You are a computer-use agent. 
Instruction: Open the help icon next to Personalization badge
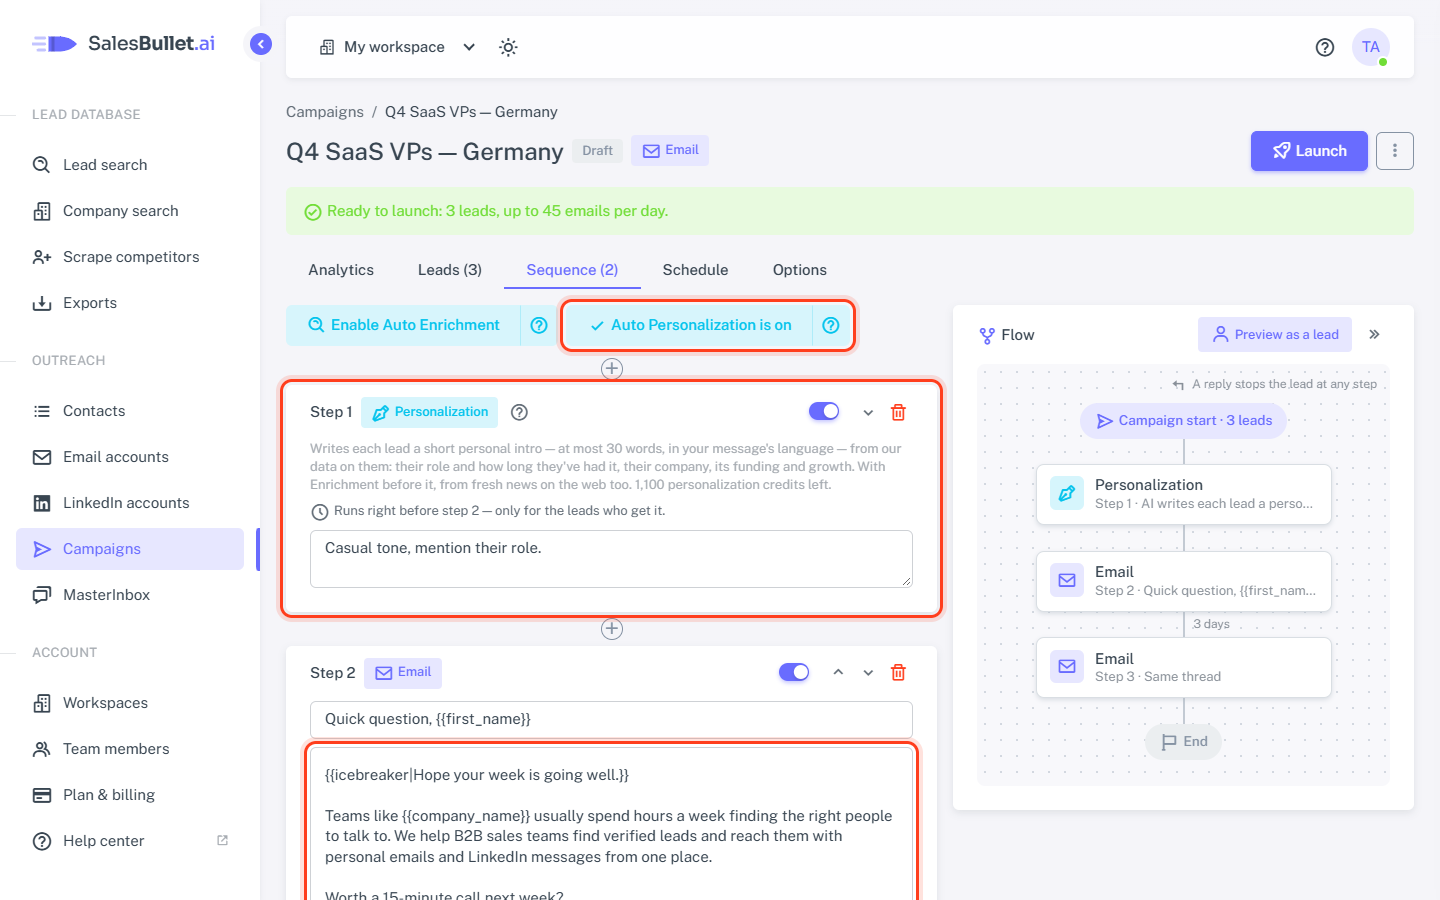pos(519,412)
